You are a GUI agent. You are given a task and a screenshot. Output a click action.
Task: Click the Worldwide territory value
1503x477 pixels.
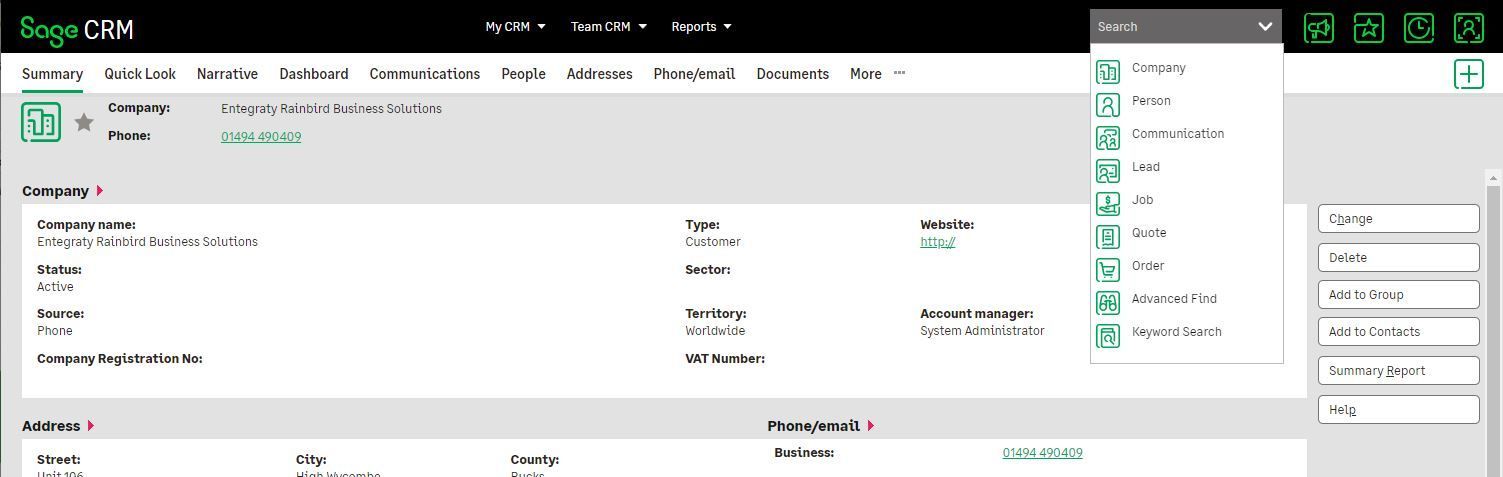click(x=715, y=331)
